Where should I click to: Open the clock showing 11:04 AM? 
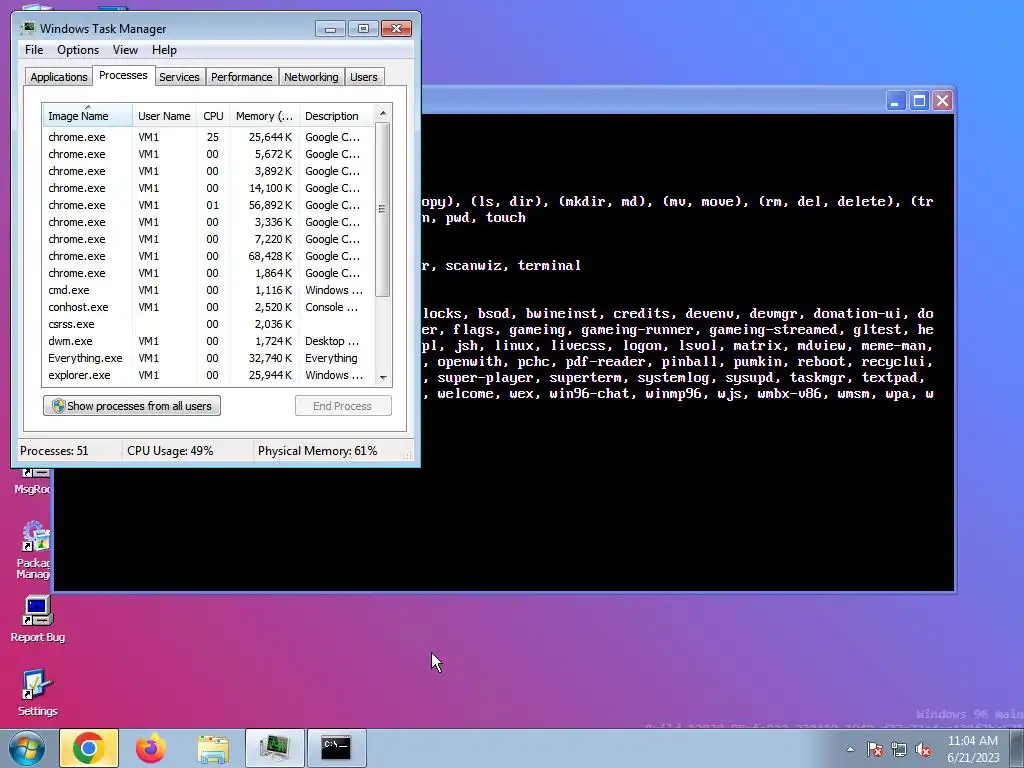pos(973,748)
